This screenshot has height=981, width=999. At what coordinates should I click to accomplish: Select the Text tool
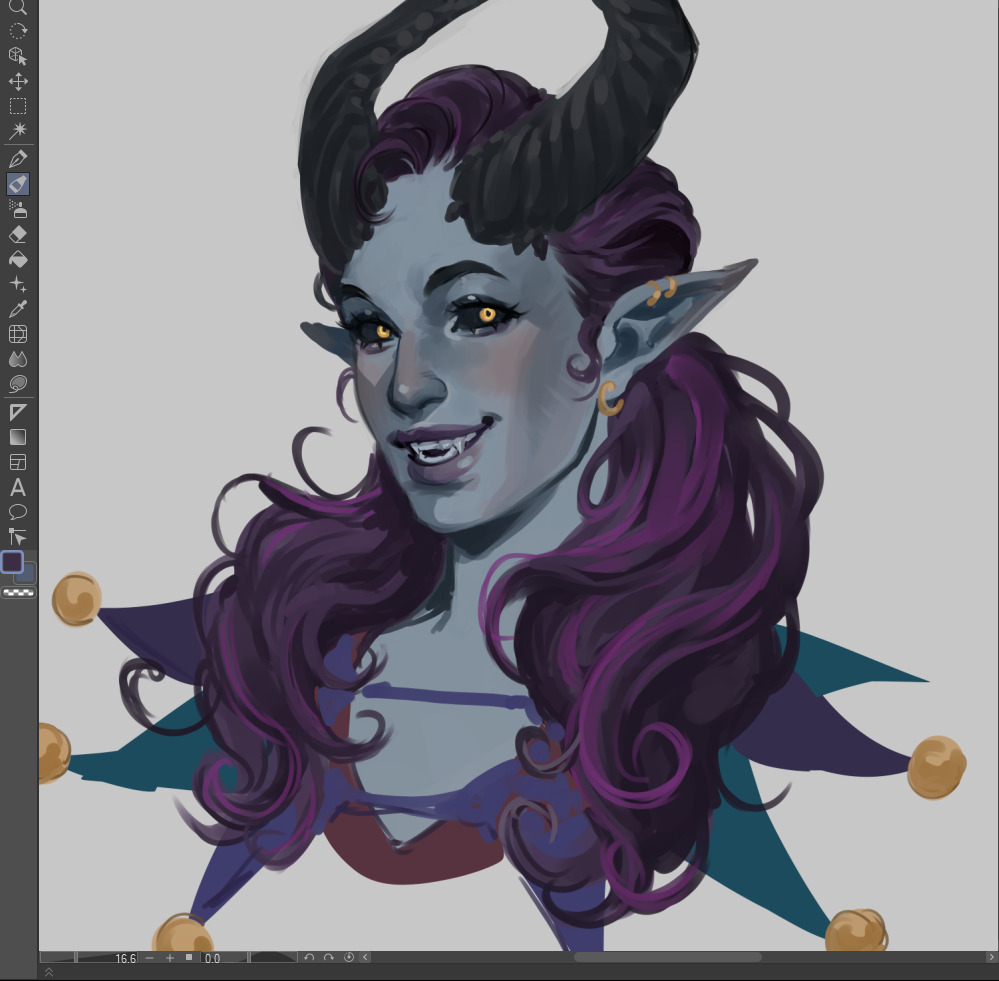(18, 487)
